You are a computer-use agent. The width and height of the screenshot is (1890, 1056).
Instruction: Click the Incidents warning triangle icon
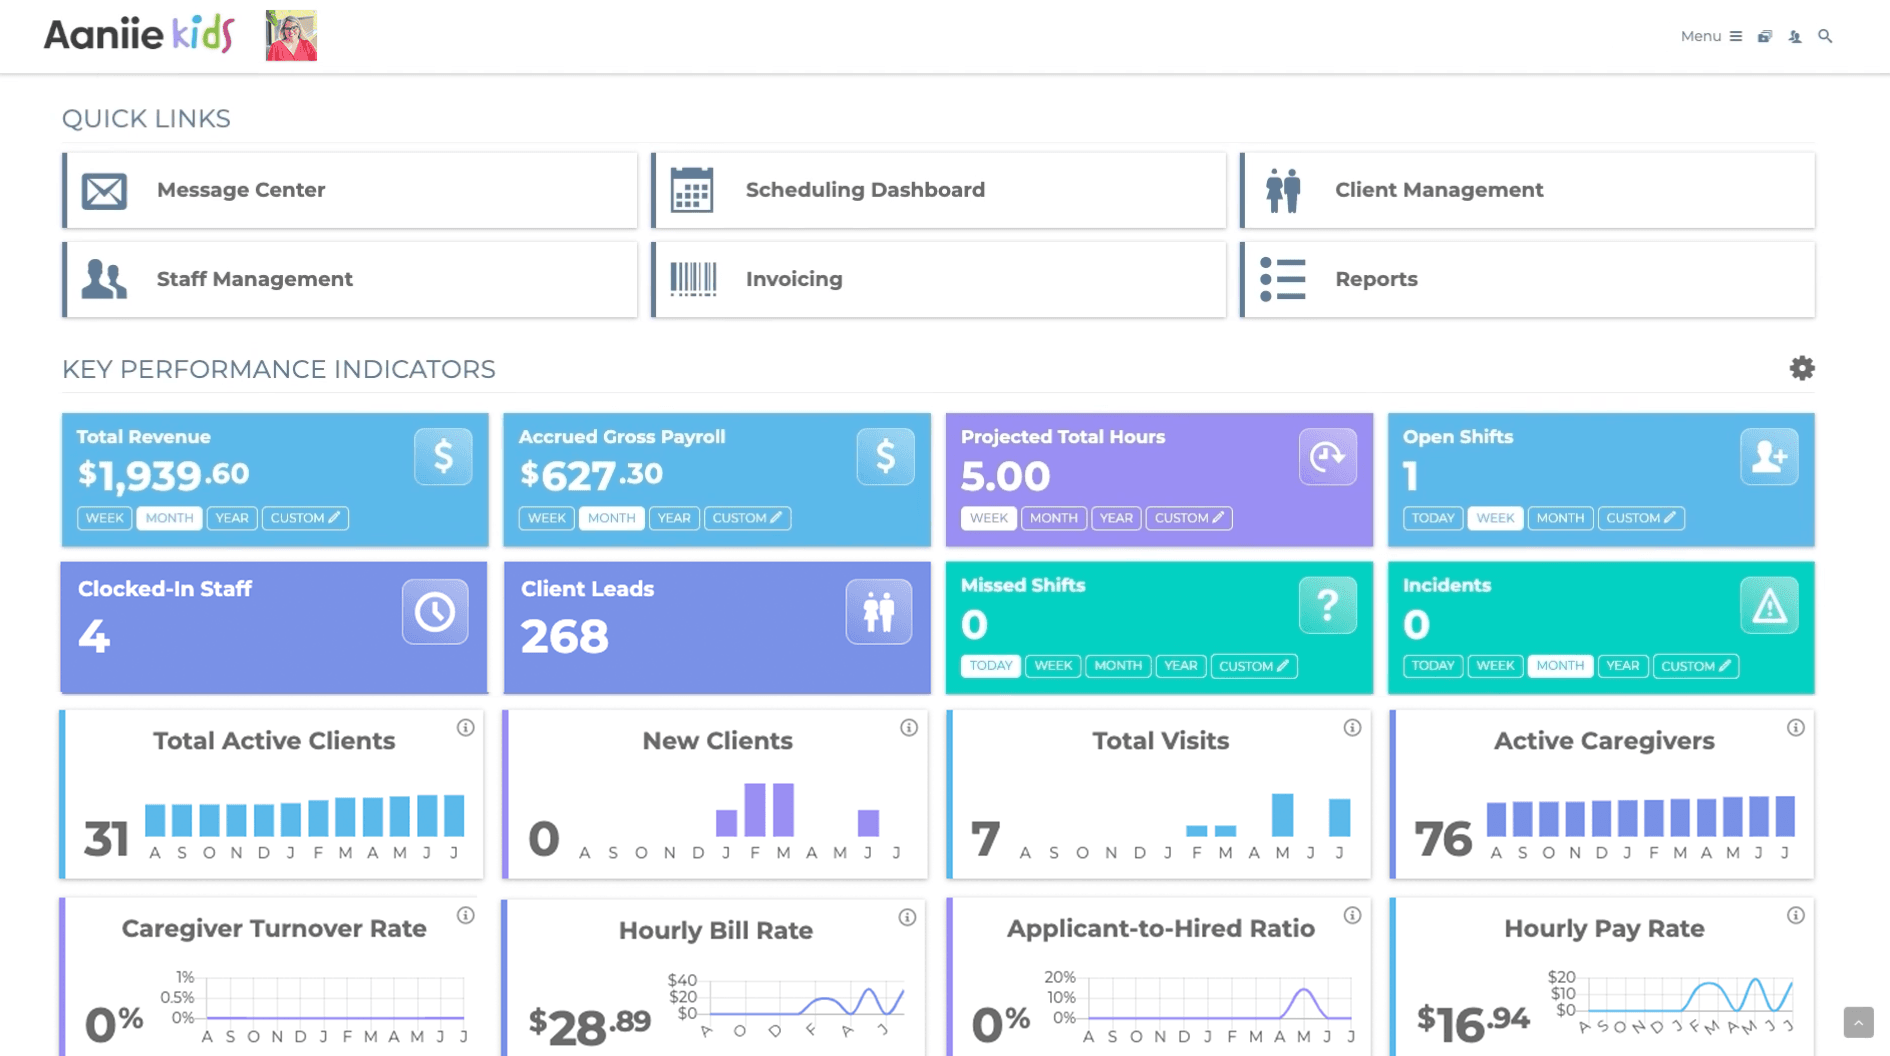click(1768, 605)
